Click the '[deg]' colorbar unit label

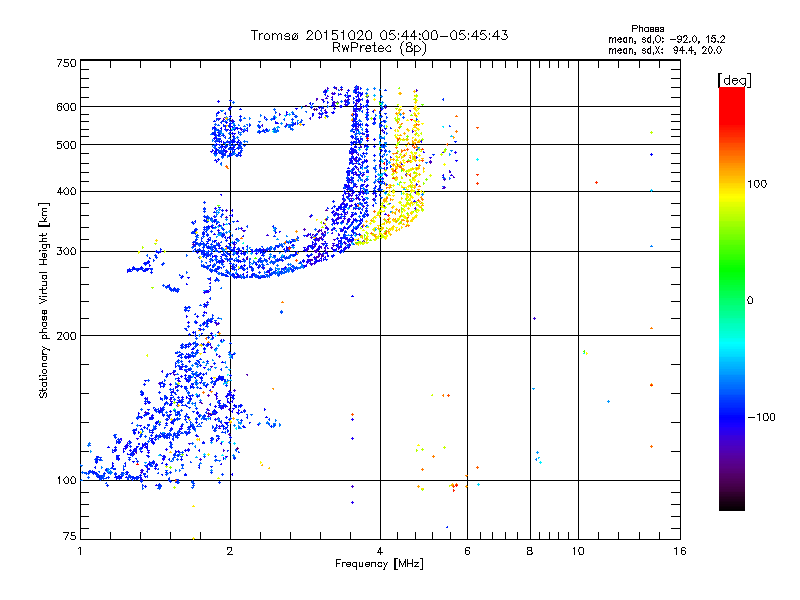[734, 81]
